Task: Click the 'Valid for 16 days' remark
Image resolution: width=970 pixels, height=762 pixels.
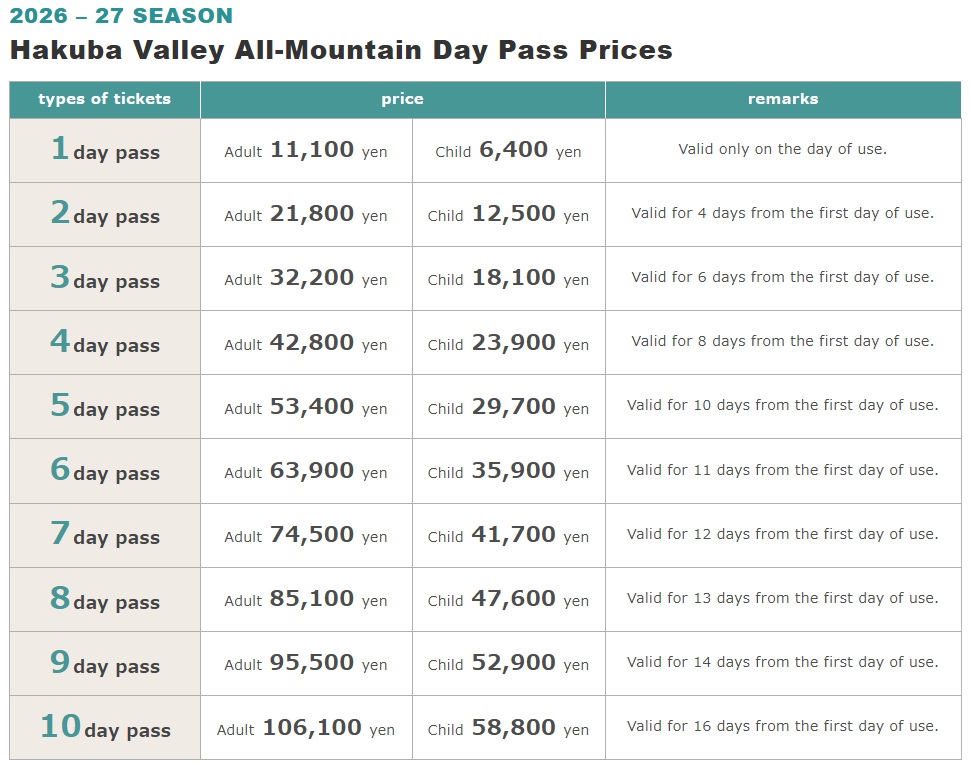Action: pyautogui.click(x=783, y=726)
